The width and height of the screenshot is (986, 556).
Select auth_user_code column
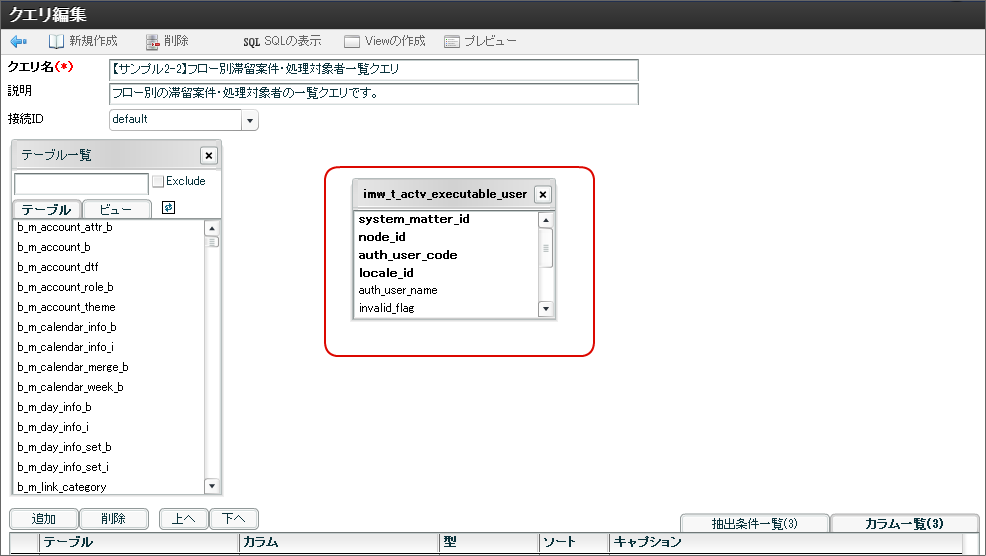(407, 255)
